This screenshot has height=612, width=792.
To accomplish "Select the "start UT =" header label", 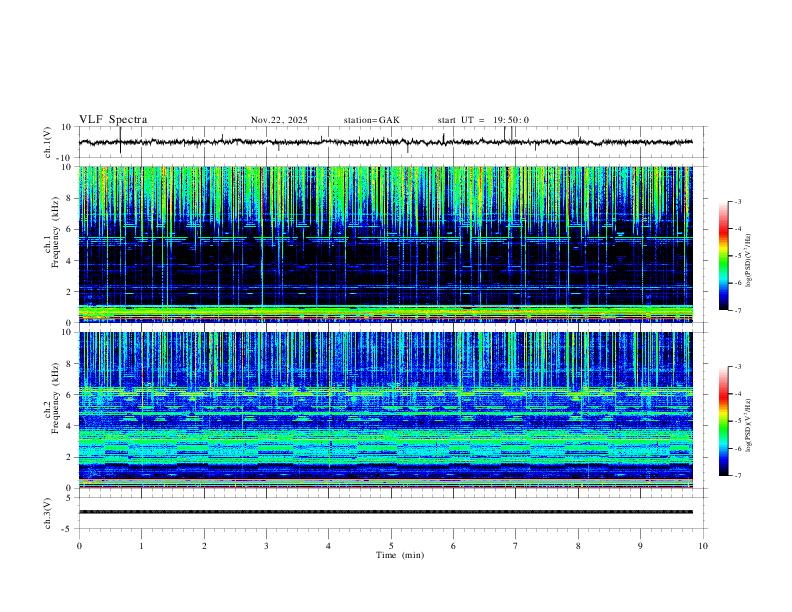I will point(461,120).
